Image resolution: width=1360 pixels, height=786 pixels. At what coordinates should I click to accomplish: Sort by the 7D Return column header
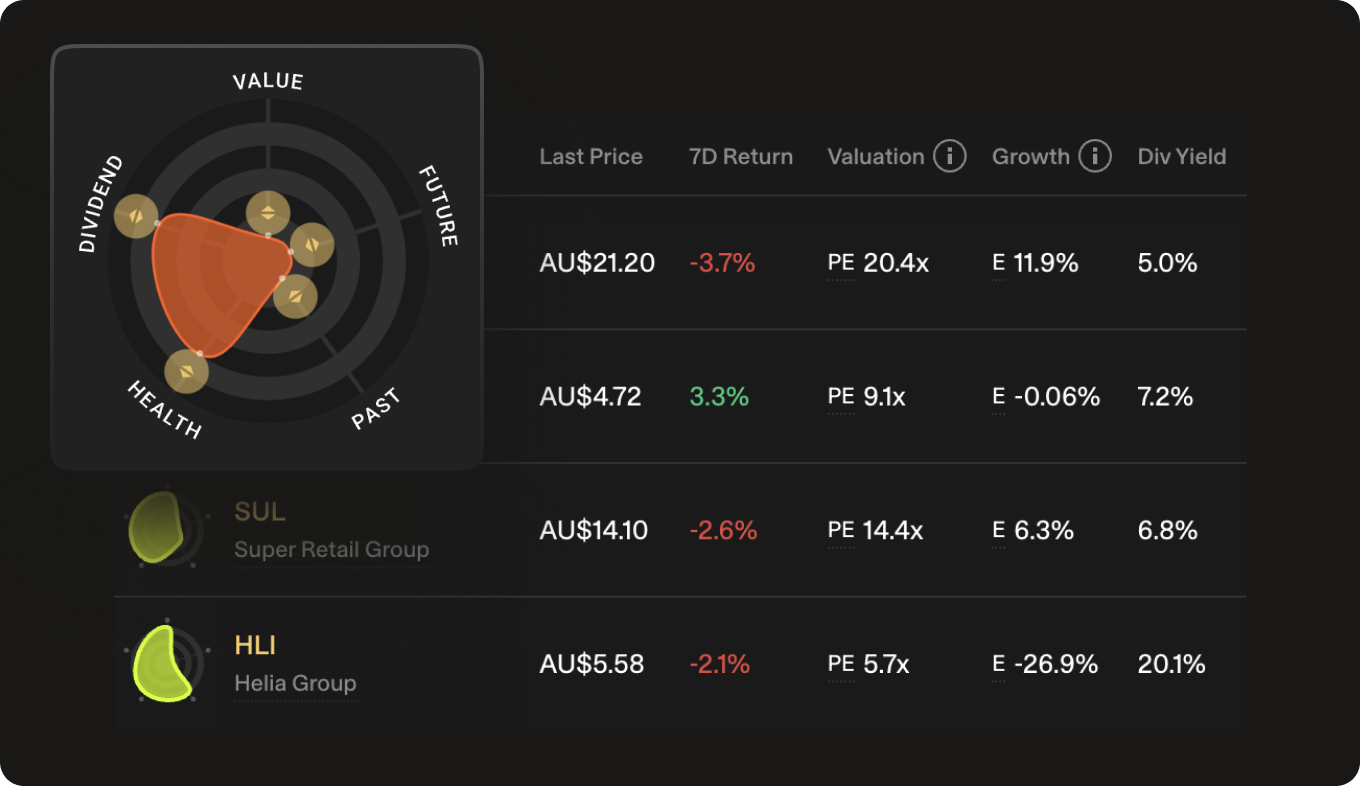coord(741,157)
